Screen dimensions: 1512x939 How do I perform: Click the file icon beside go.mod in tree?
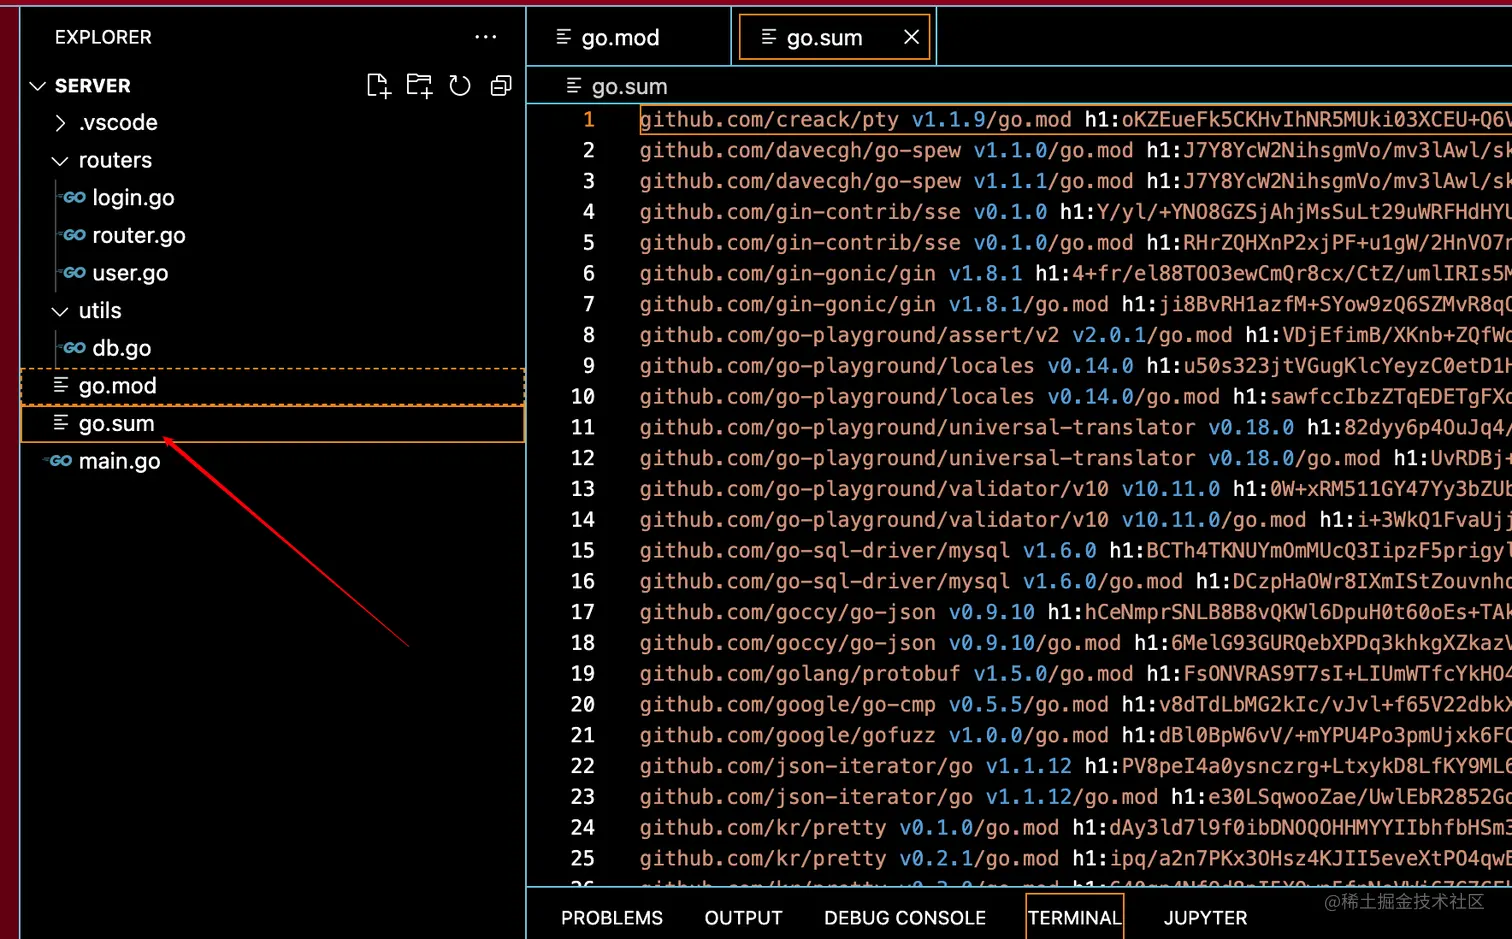click(x=61, y=385)
